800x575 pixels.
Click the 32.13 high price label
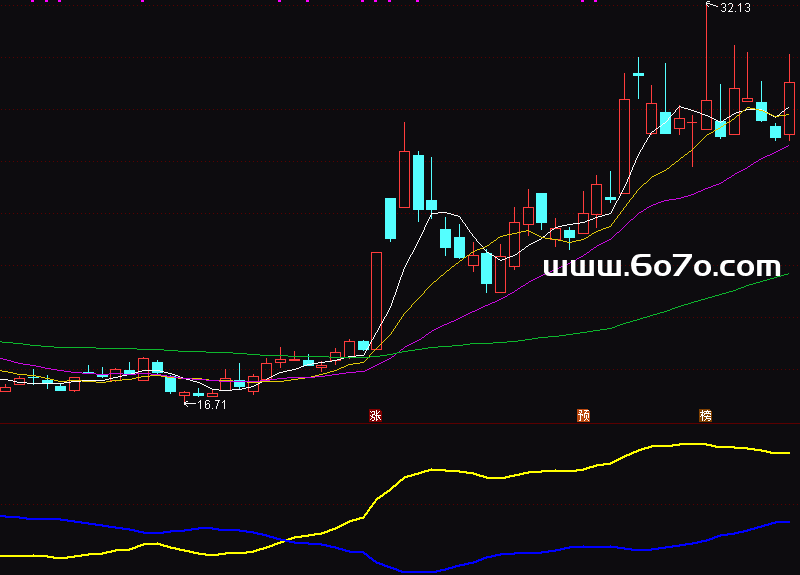[735, 8]
